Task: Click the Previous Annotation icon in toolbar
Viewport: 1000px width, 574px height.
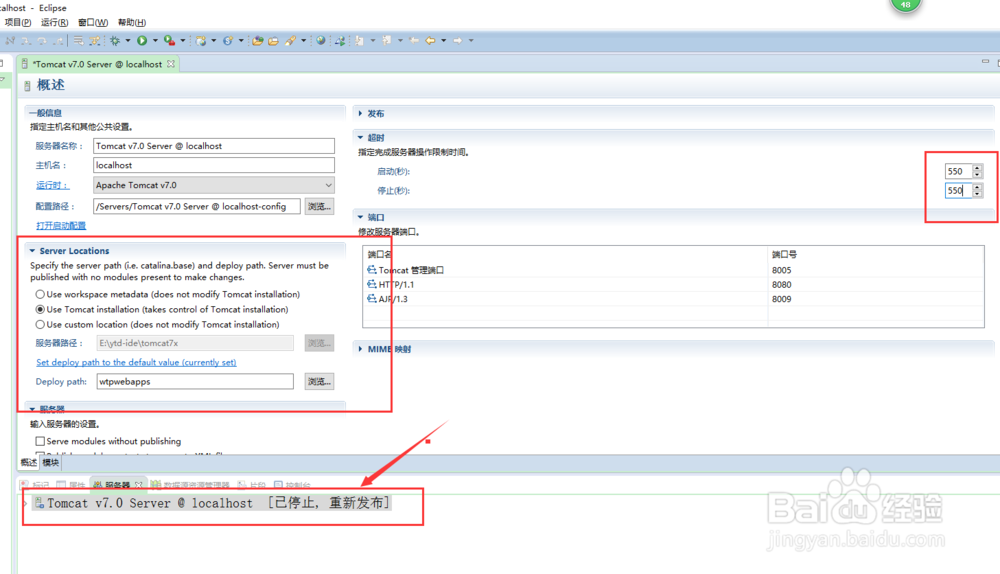Action: pyautogui.click(x=386, y=41)
